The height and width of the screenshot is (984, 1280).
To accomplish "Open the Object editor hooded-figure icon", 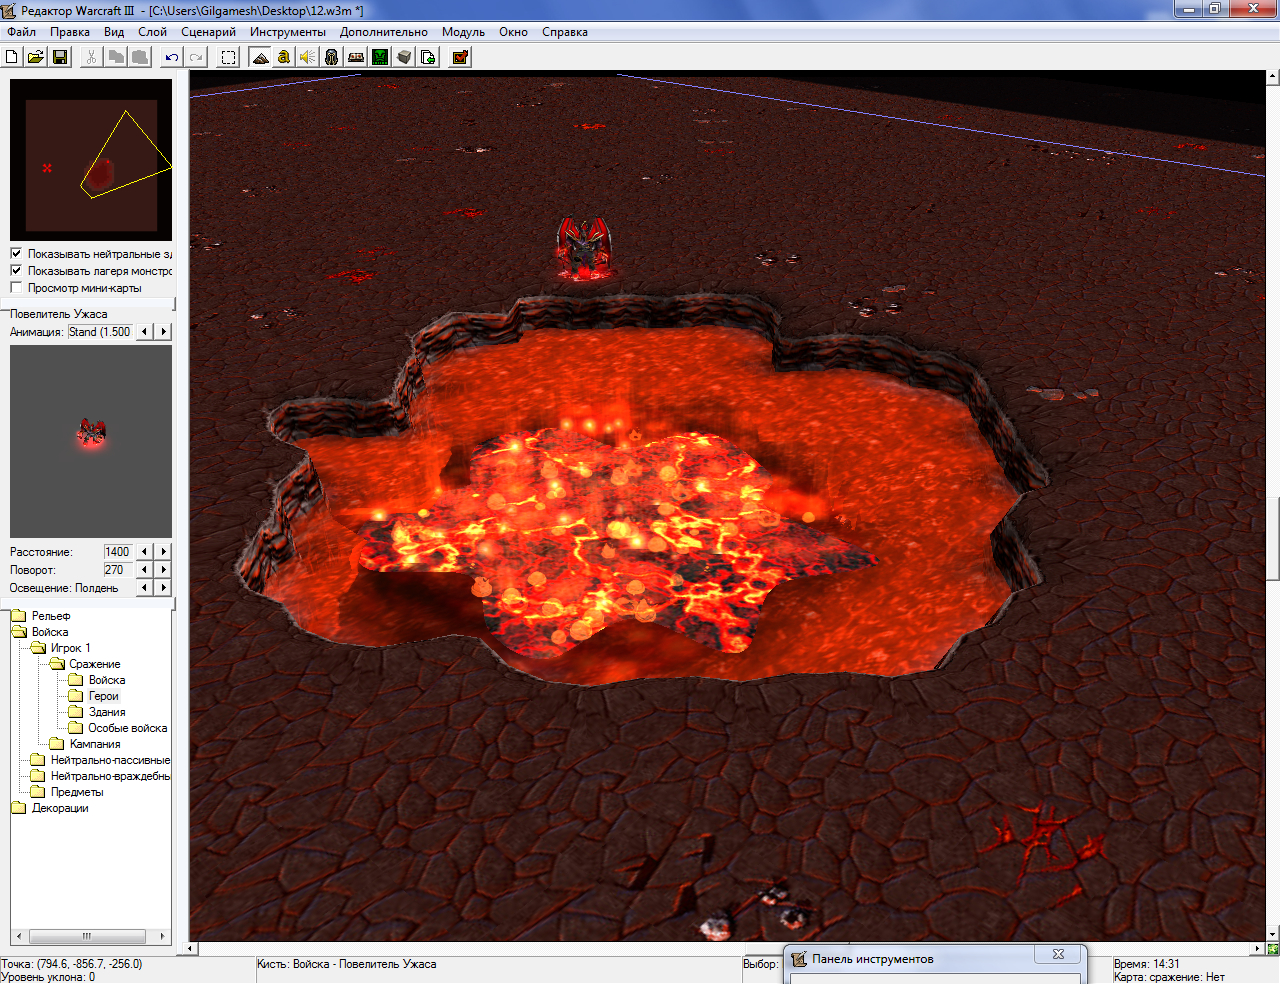I will click(332, 57).
